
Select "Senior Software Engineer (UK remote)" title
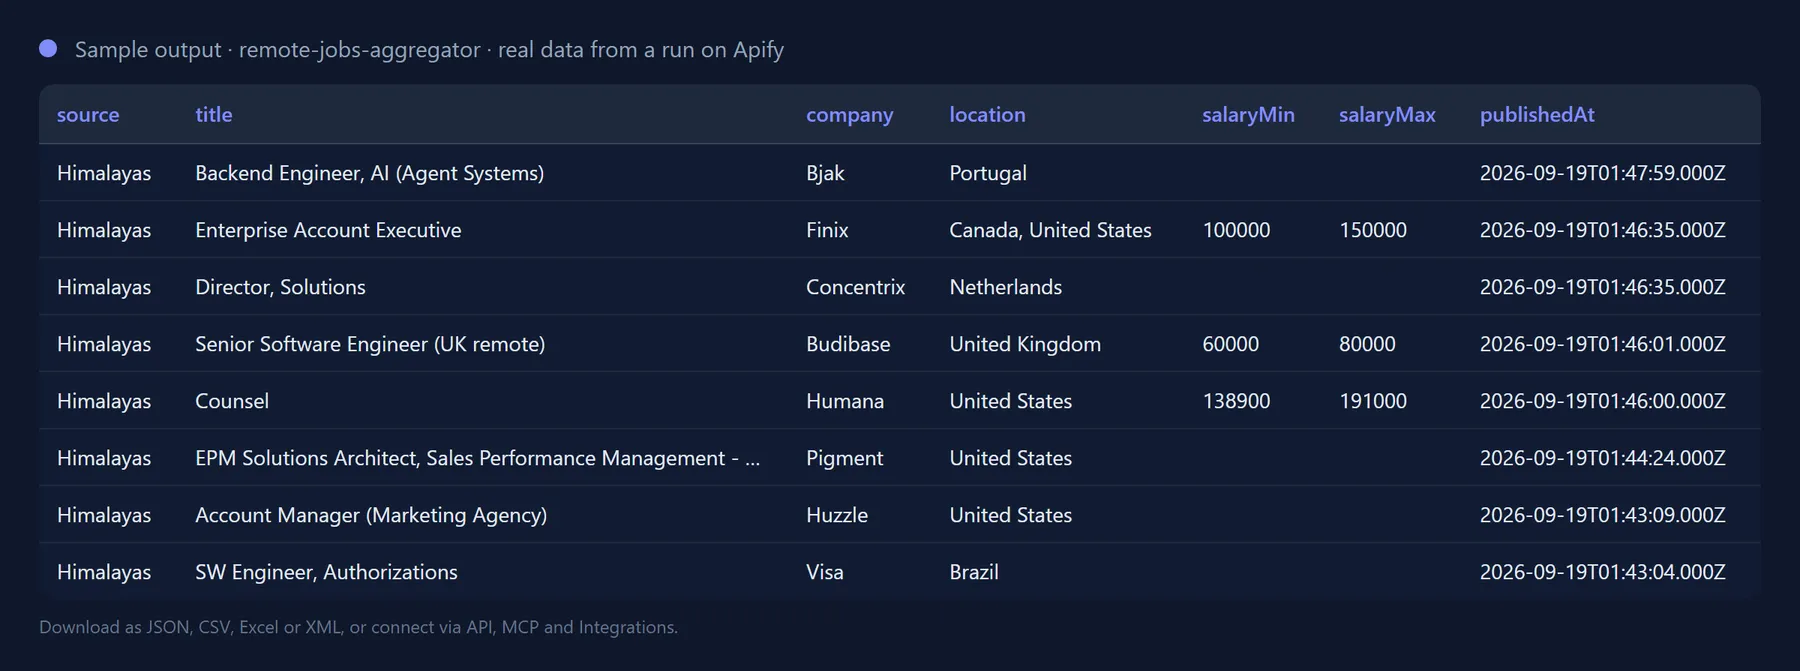pos(370,344)
